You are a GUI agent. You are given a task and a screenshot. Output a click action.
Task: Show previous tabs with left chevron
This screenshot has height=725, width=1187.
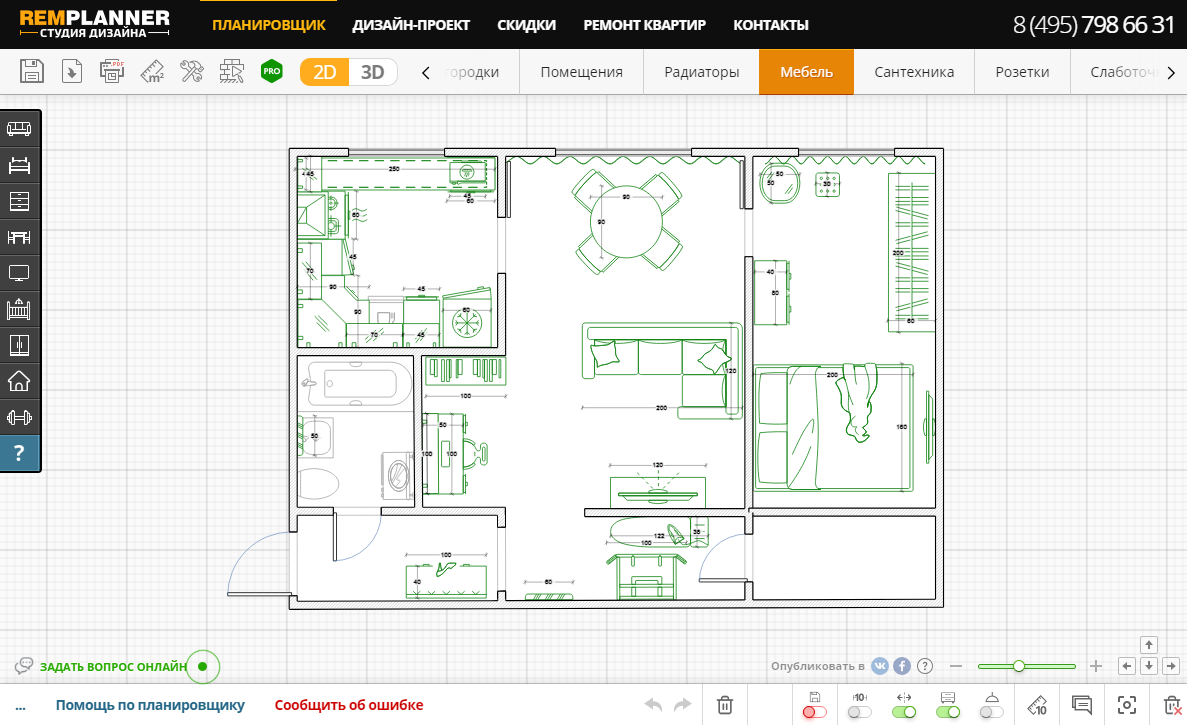425,73
